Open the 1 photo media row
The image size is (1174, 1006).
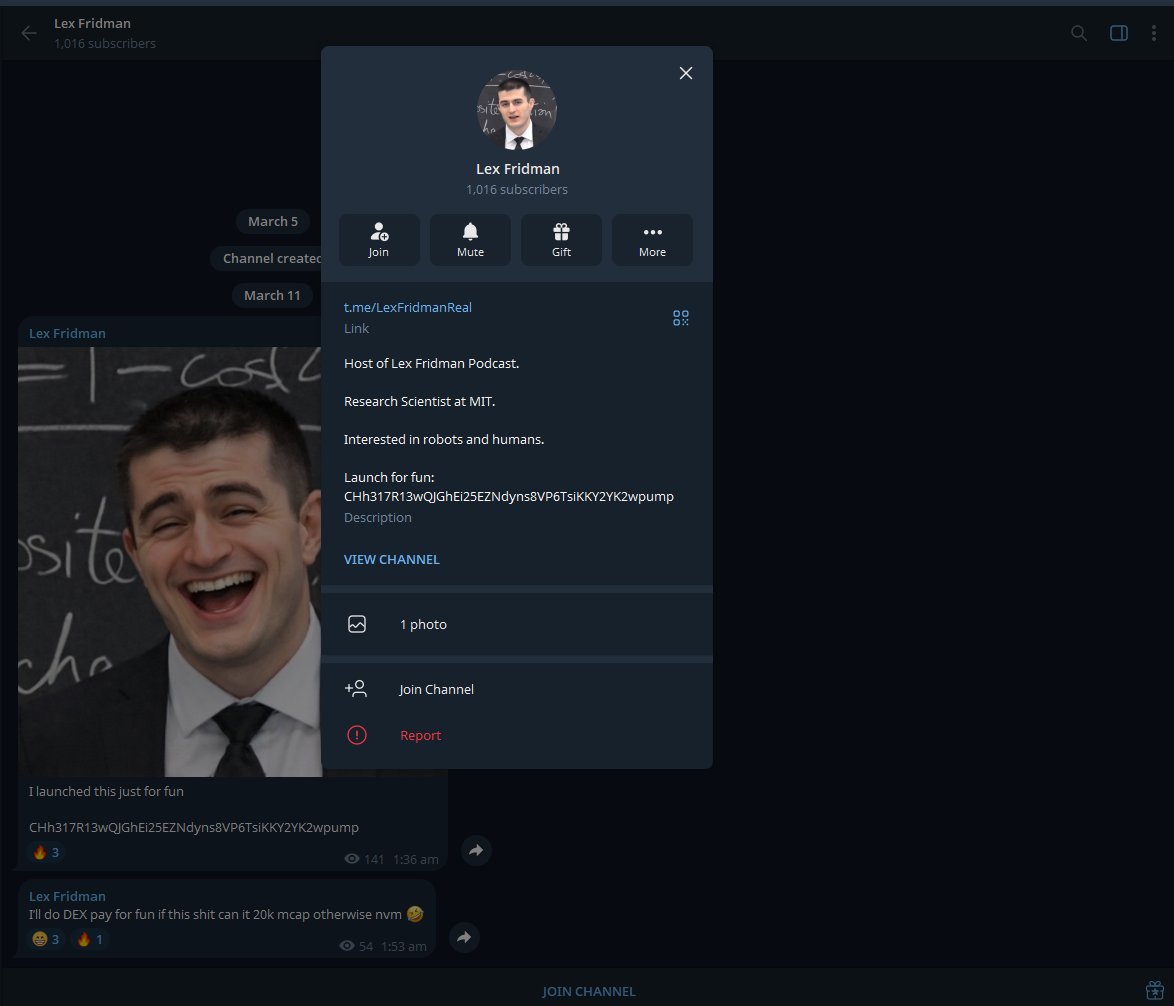pyautogui.click(x=517, y=624)
